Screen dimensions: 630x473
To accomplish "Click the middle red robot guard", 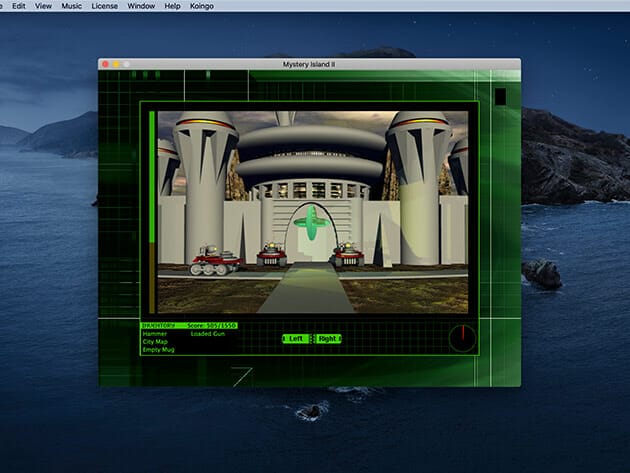I will pyautogui.click(x=271, y=255).
